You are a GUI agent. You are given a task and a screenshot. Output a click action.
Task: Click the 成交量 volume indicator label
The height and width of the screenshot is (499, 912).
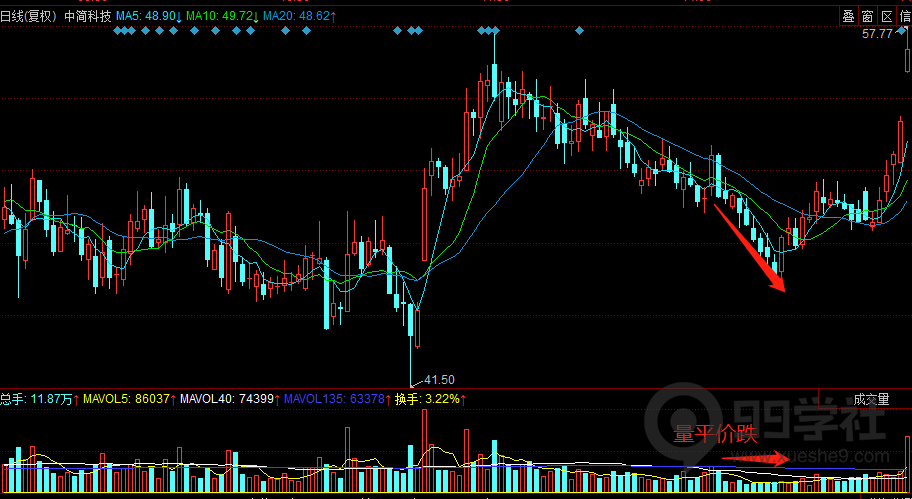(871, 399)
